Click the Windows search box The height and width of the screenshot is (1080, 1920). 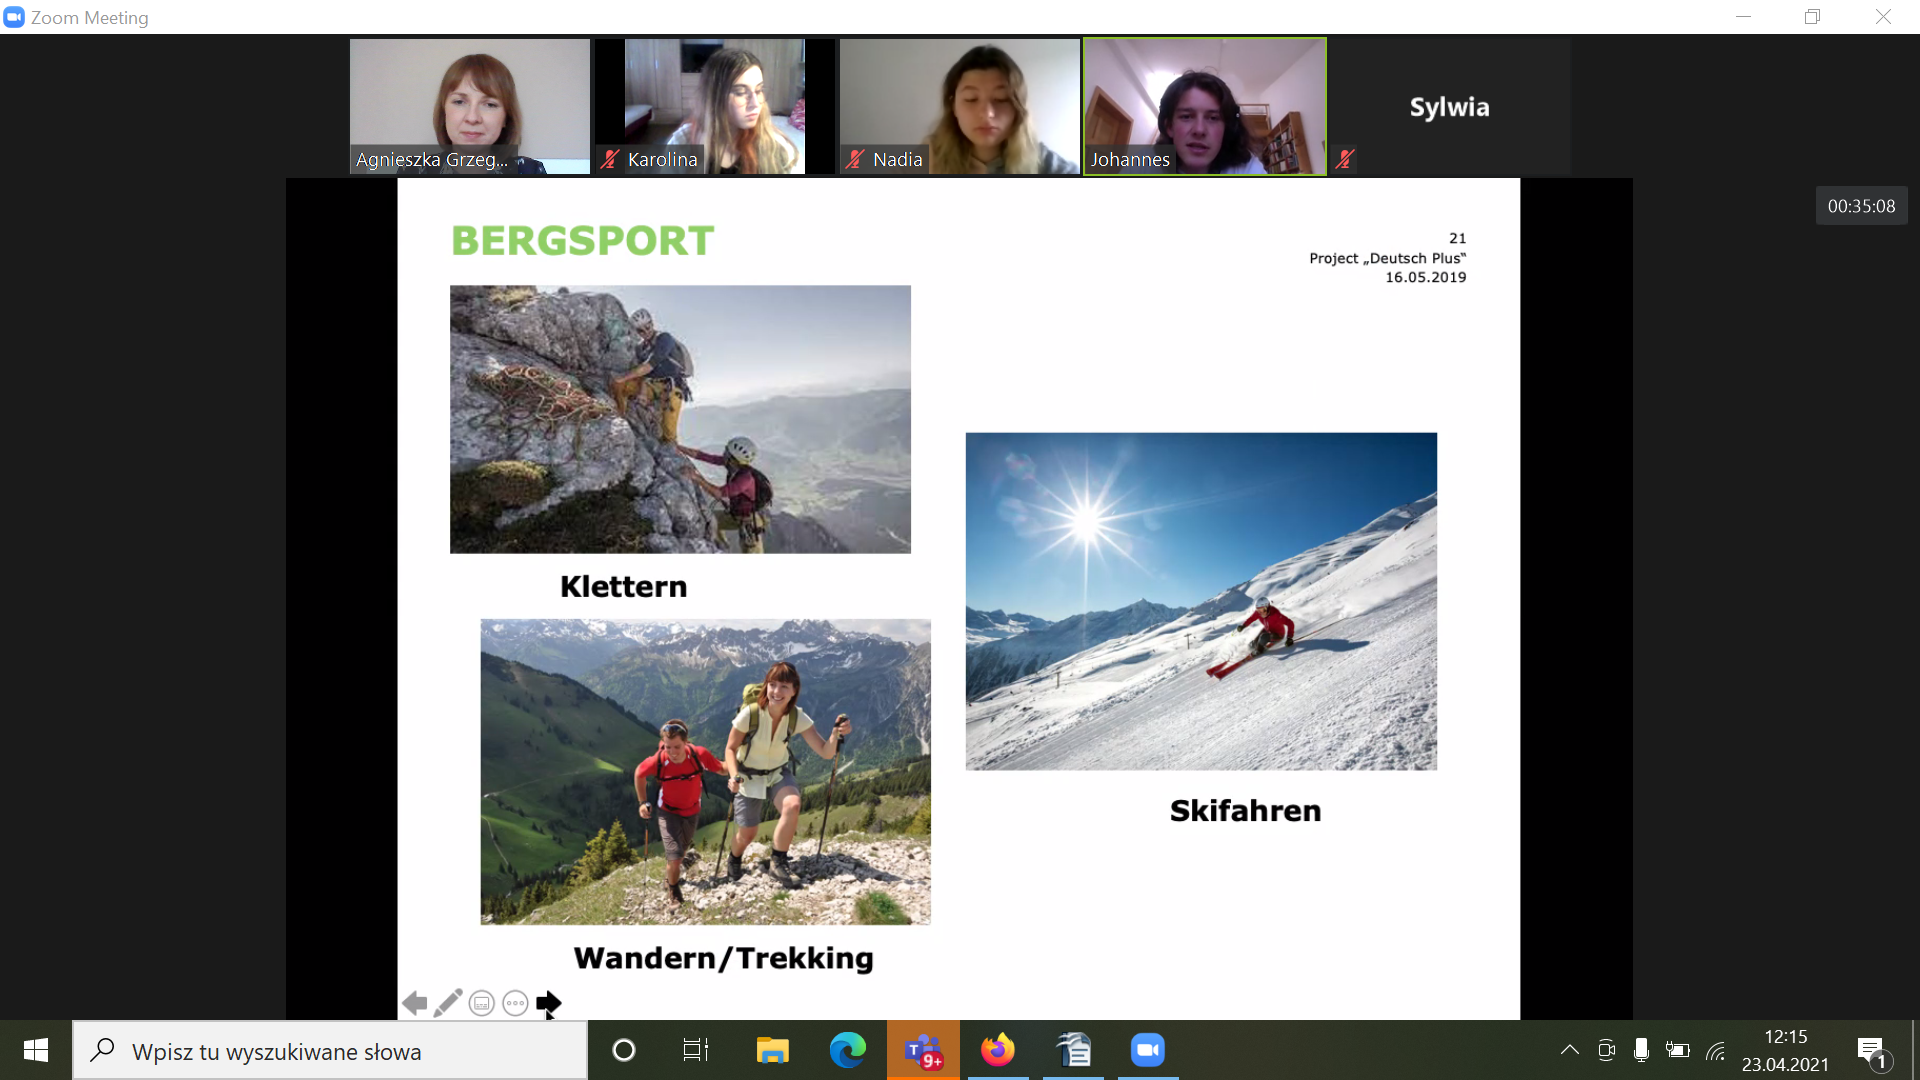point(330,1051)
